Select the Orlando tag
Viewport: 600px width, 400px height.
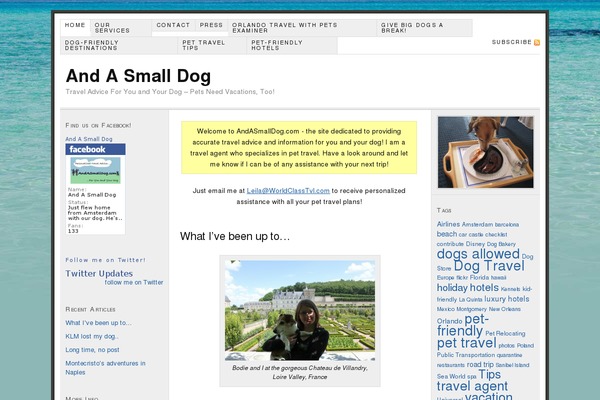pyautogui.click(x=449, y=321)
